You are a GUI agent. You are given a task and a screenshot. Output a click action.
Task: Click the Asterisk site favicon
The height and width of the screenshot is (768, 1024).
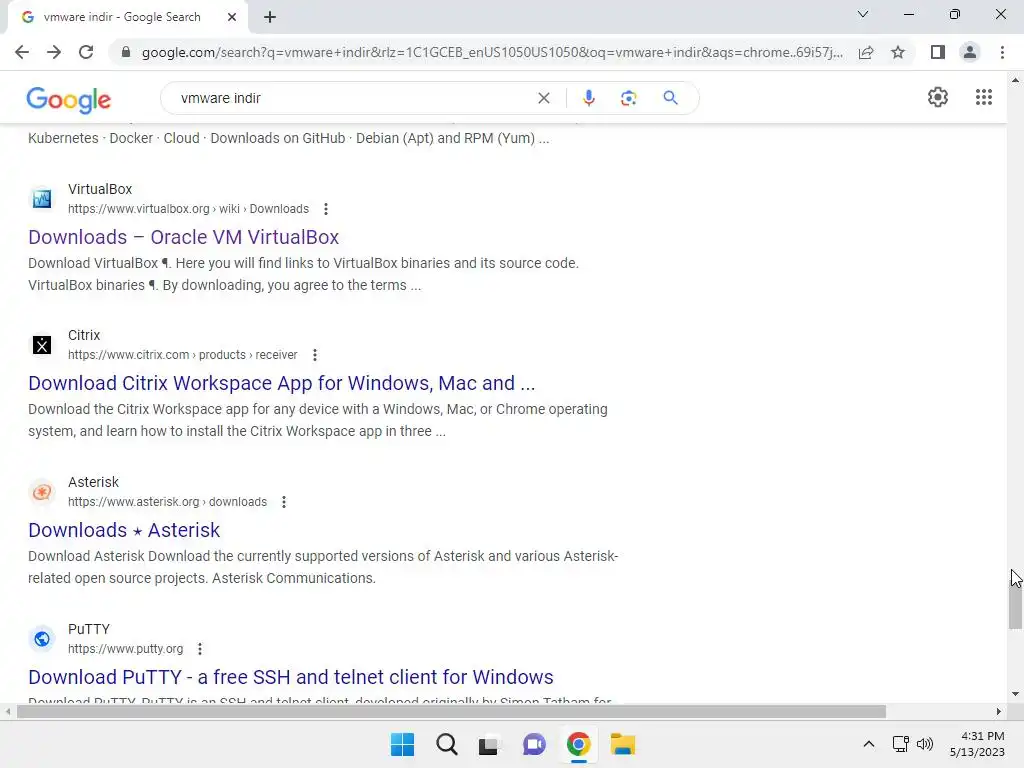tap(42, 492)
